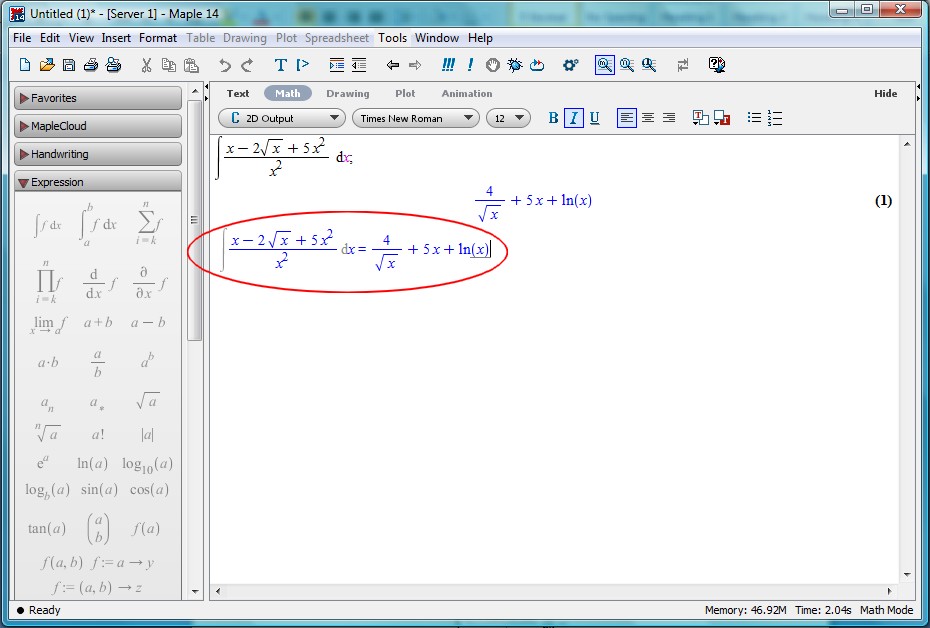Screen dimensions: 930x628
Task: Toggle Italic formatting
Action: point(574,118)
